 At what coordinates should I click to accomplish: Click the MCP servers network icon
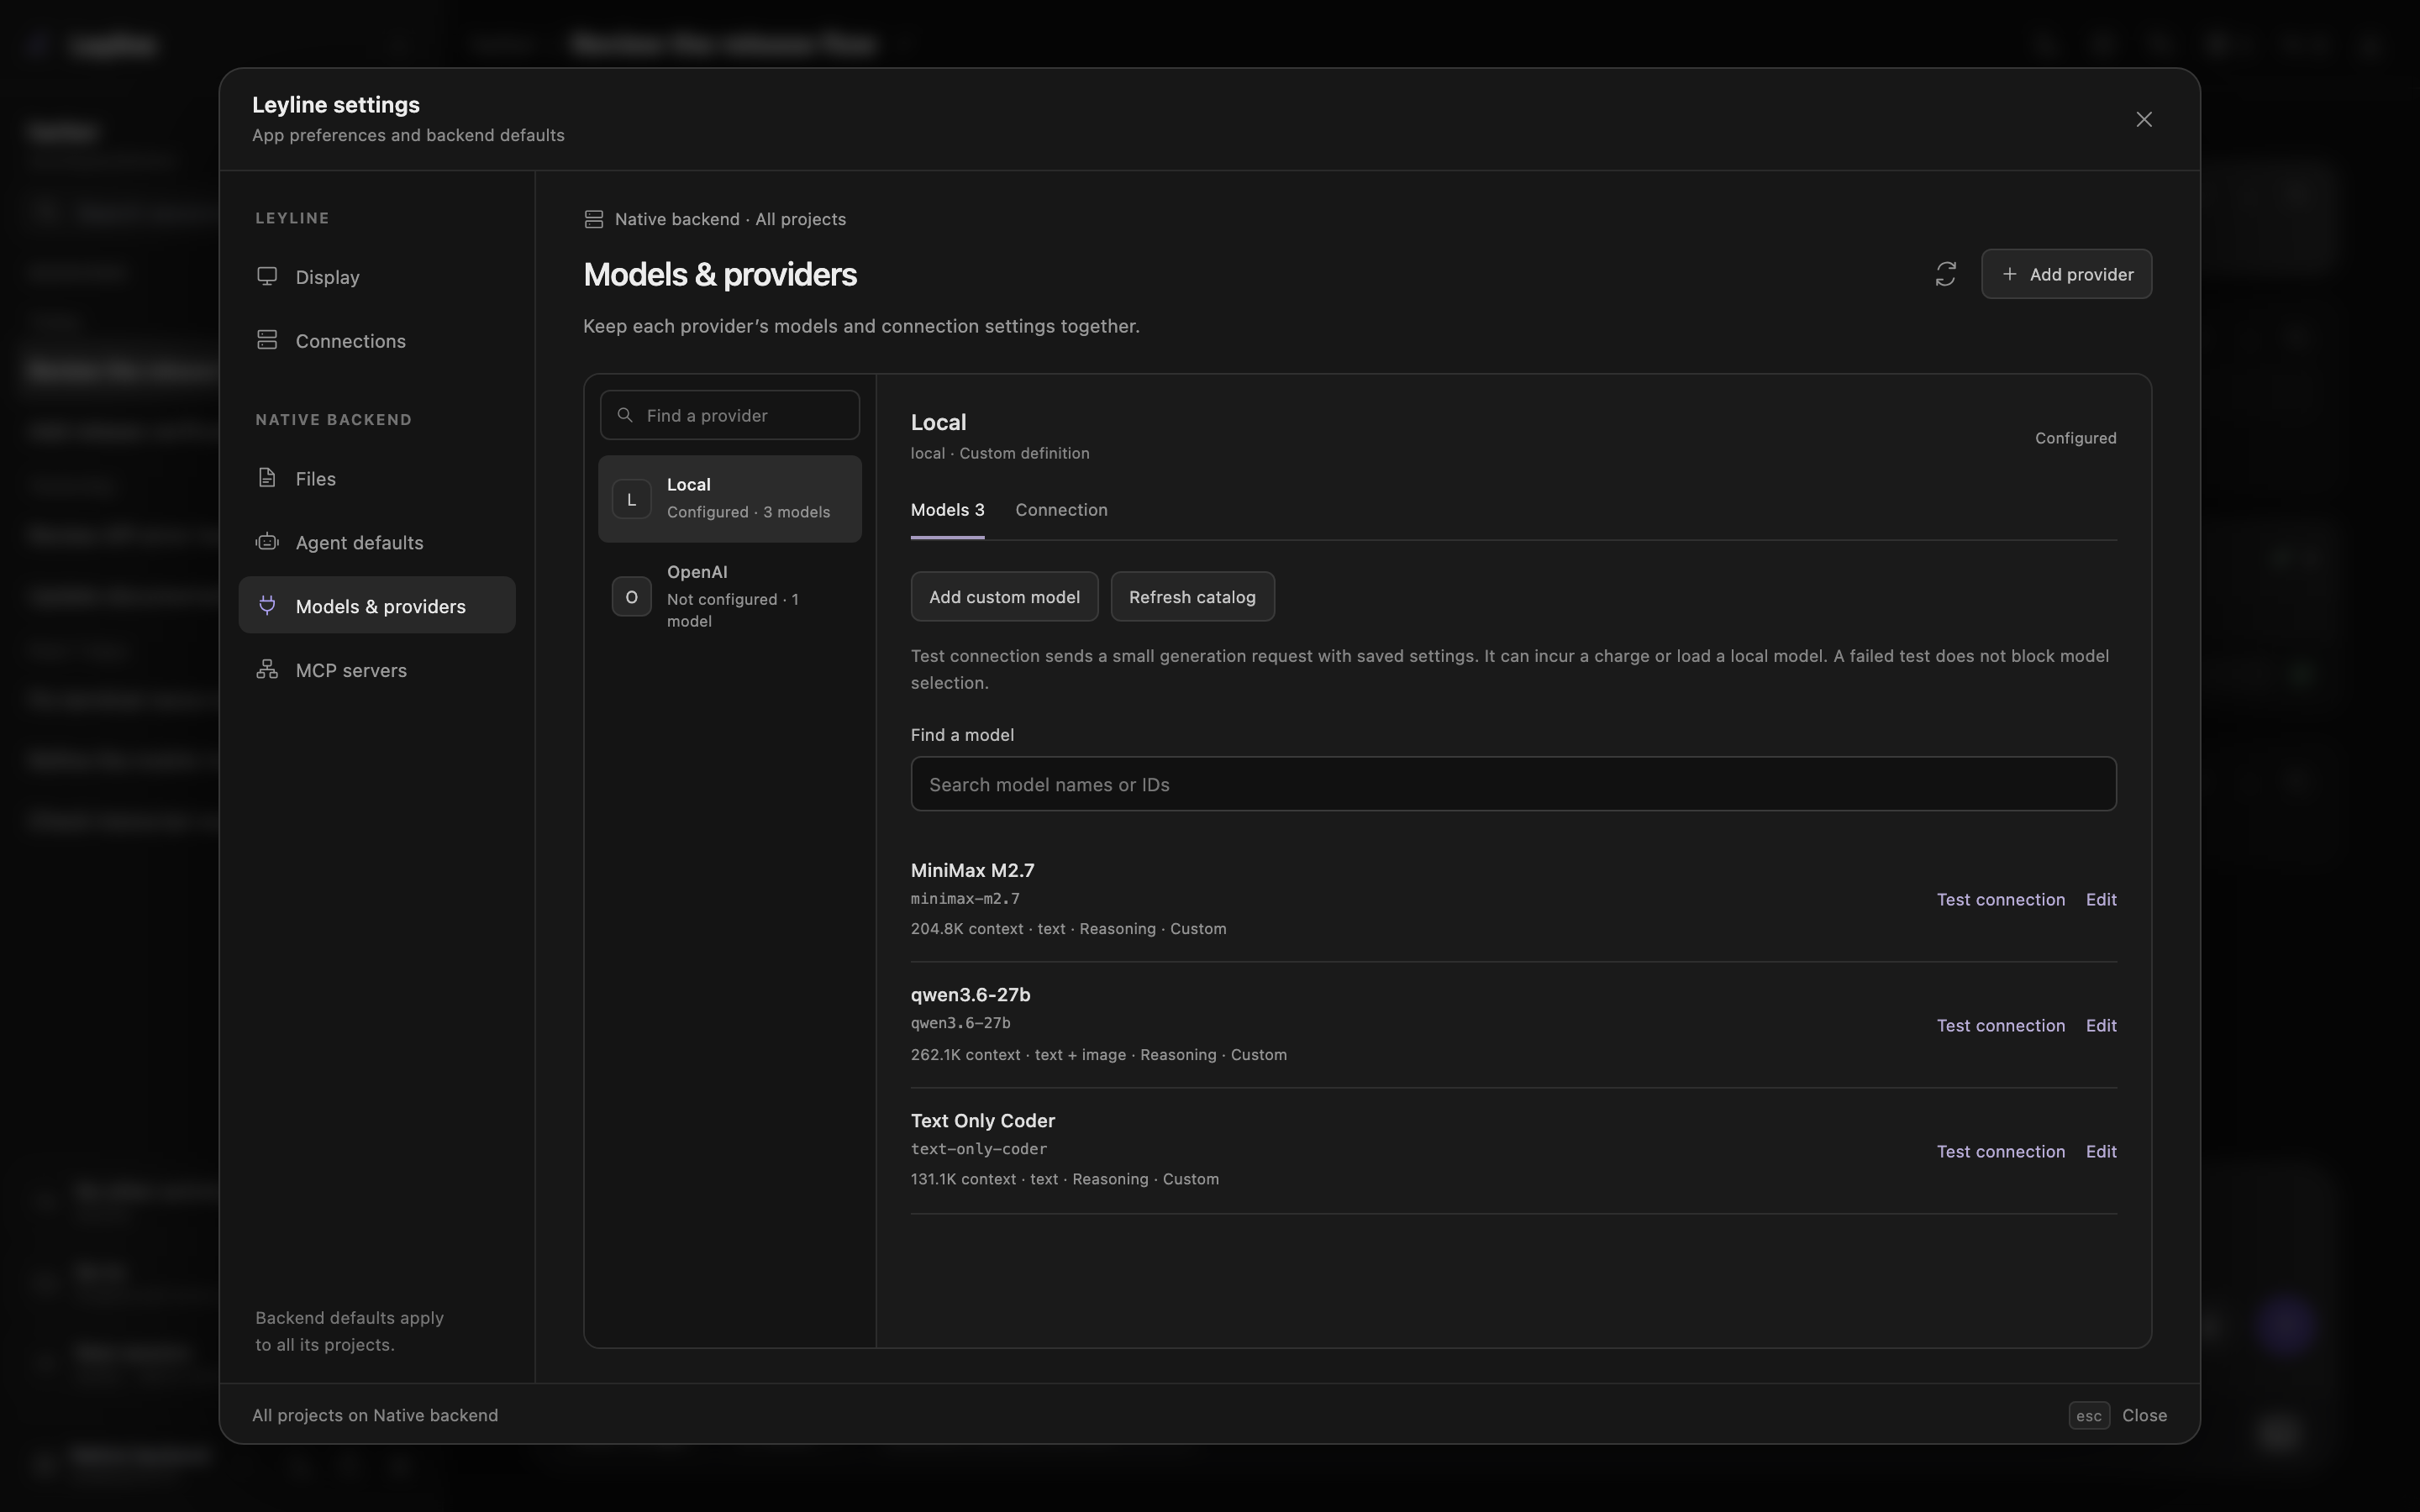coord(267,669)
